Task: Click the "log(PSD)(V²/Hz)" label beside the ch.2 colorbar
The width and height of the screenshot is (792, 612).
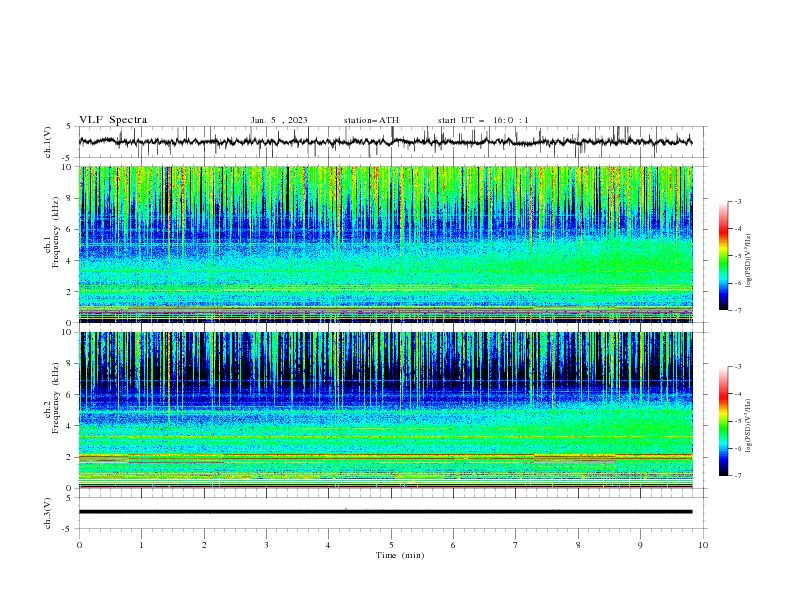Action: [749, 425]
